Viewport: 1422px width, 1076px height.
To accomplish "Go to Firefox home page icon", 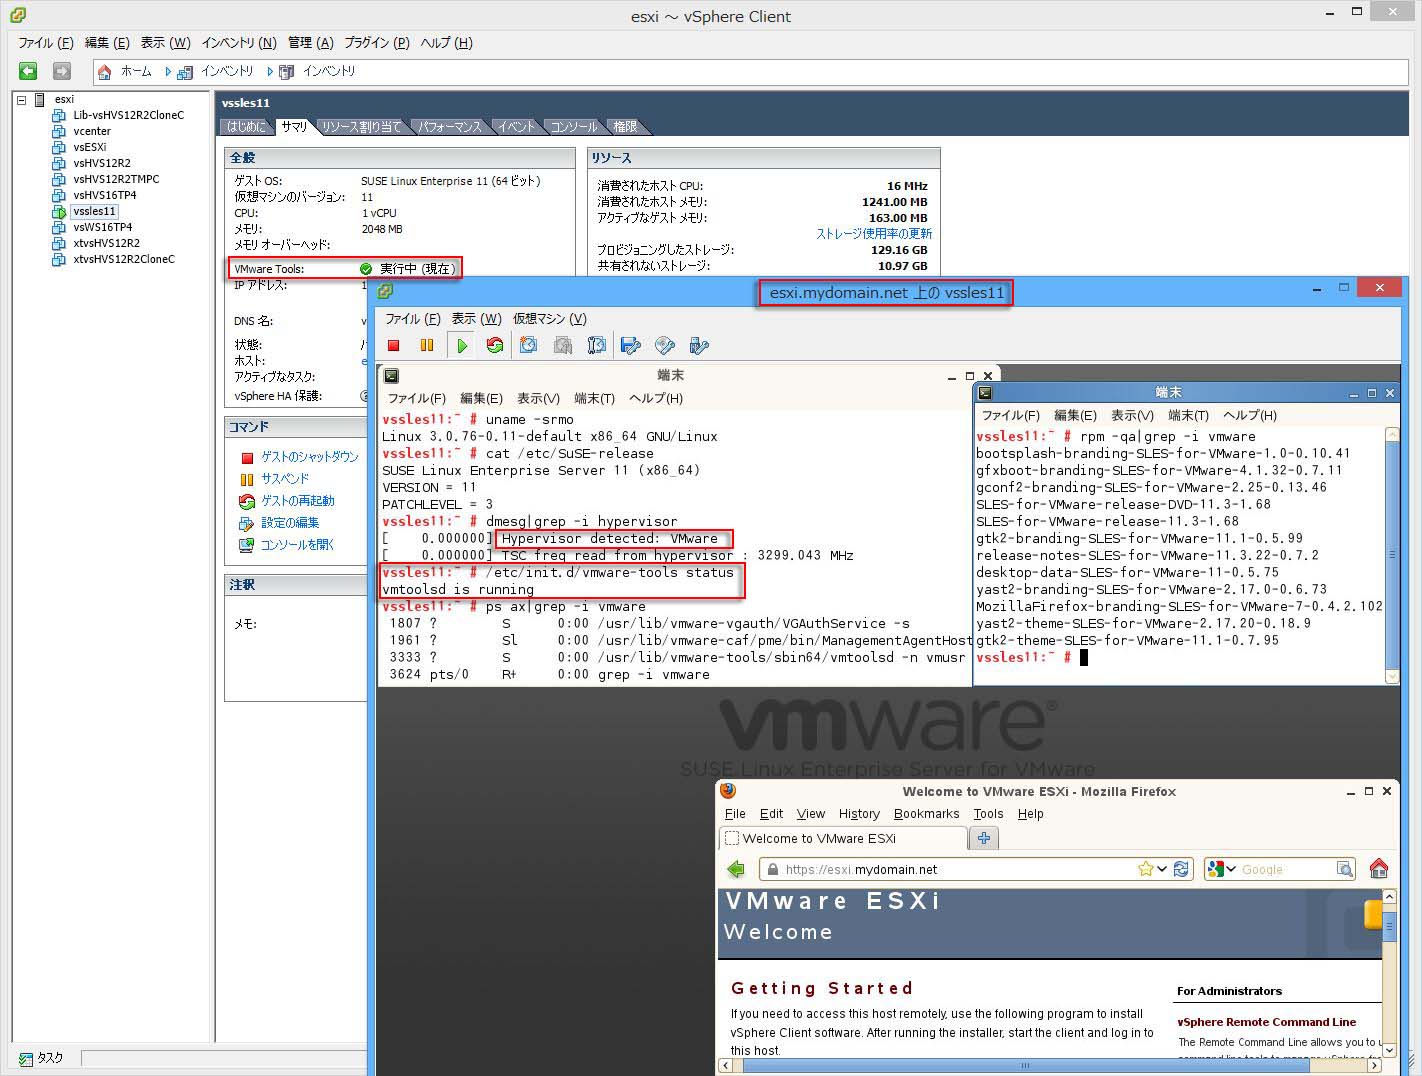I will (1378, 869).
